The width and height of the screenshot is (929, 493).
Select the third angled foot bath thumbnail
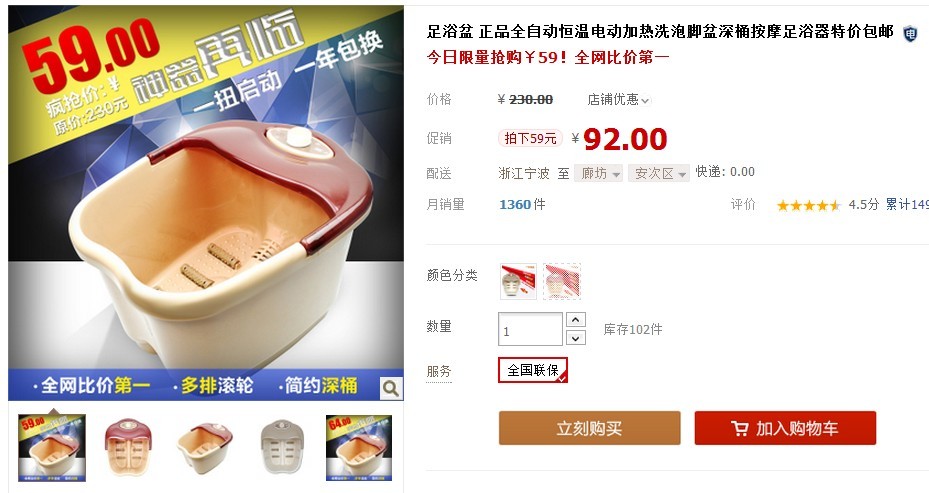(x=205, y=447)
